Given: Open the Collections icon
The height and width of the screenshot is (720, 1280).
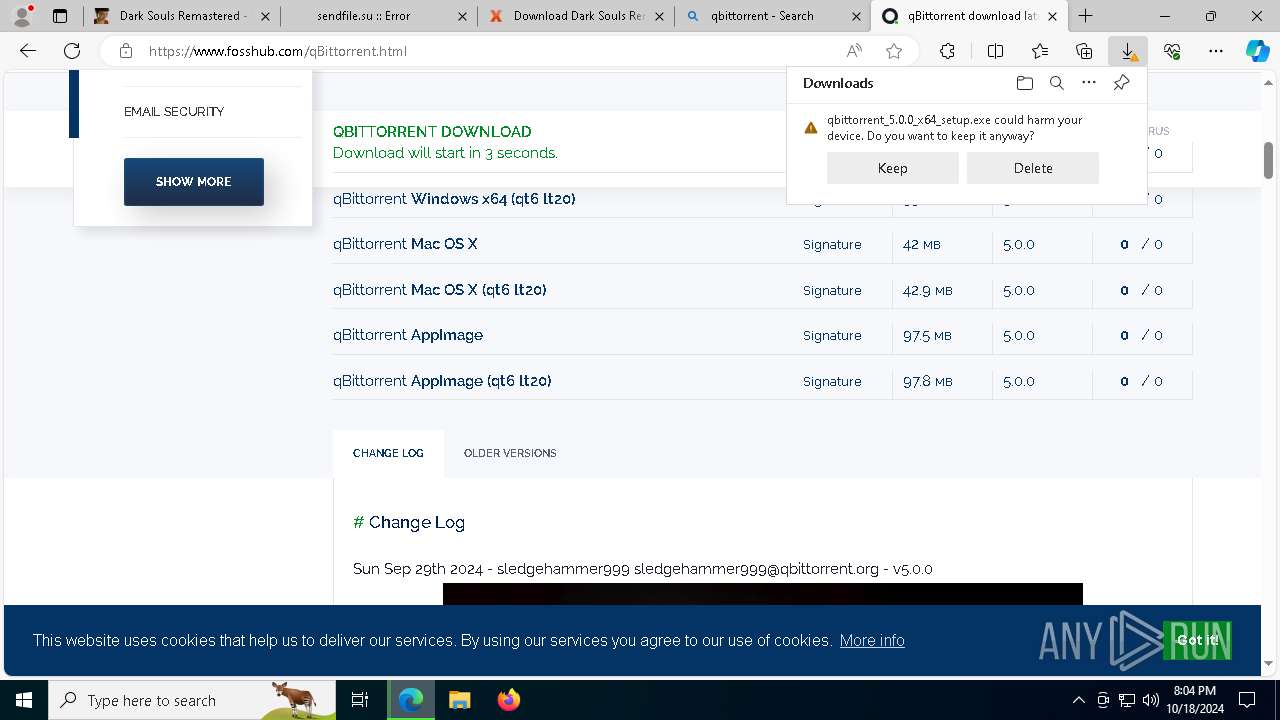Looking at the screenshot, I should click(x=1084, y=51).
